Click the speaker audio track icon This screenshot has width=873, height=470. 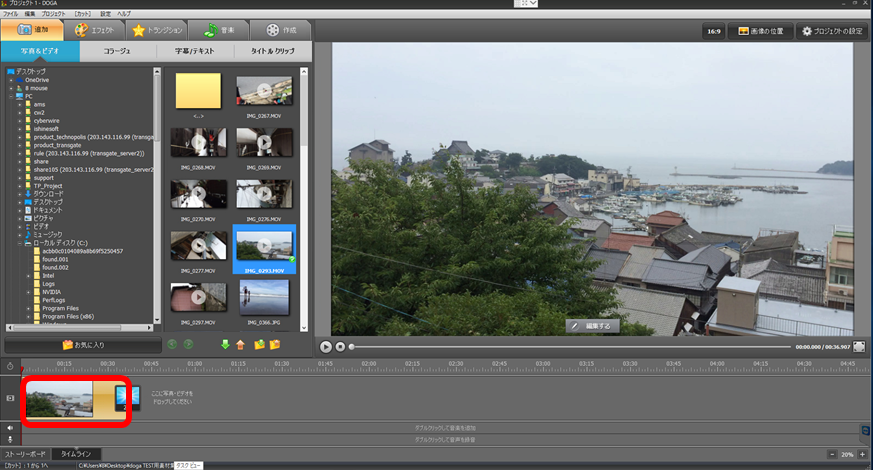coord(10,428)
